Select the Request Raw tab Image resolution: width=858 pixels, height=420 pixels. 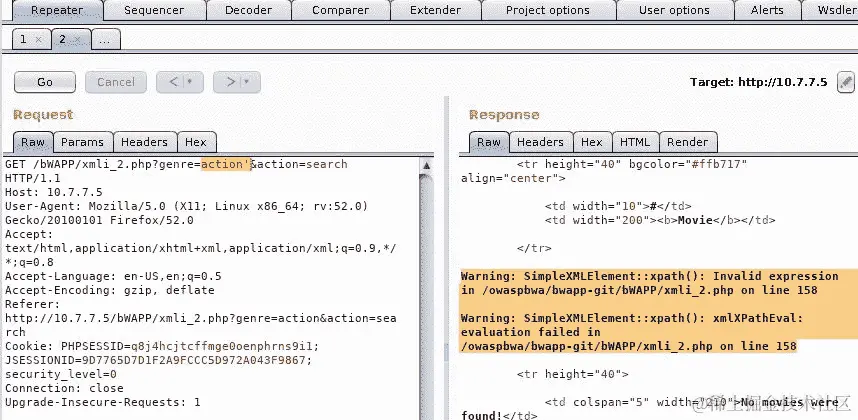33,142
